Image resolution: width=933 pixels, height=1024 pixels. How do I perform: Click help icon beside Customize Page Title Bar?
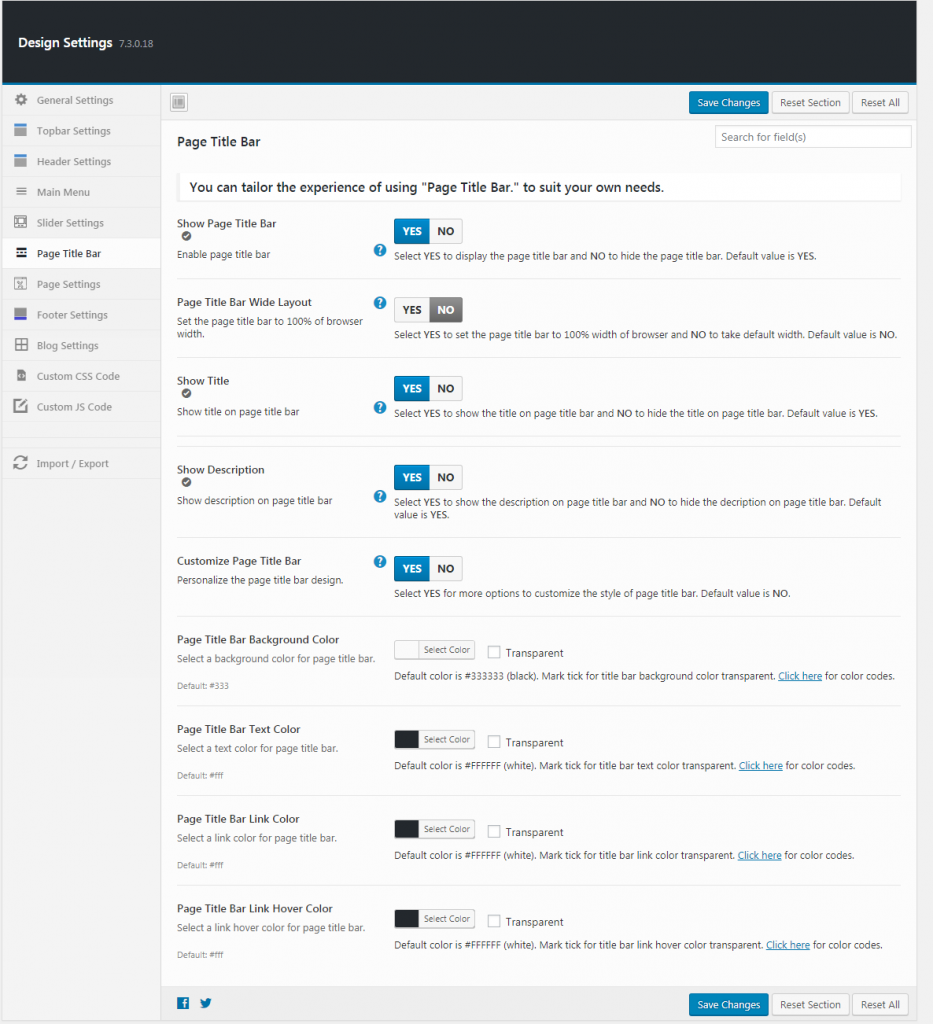coord(379,562)
